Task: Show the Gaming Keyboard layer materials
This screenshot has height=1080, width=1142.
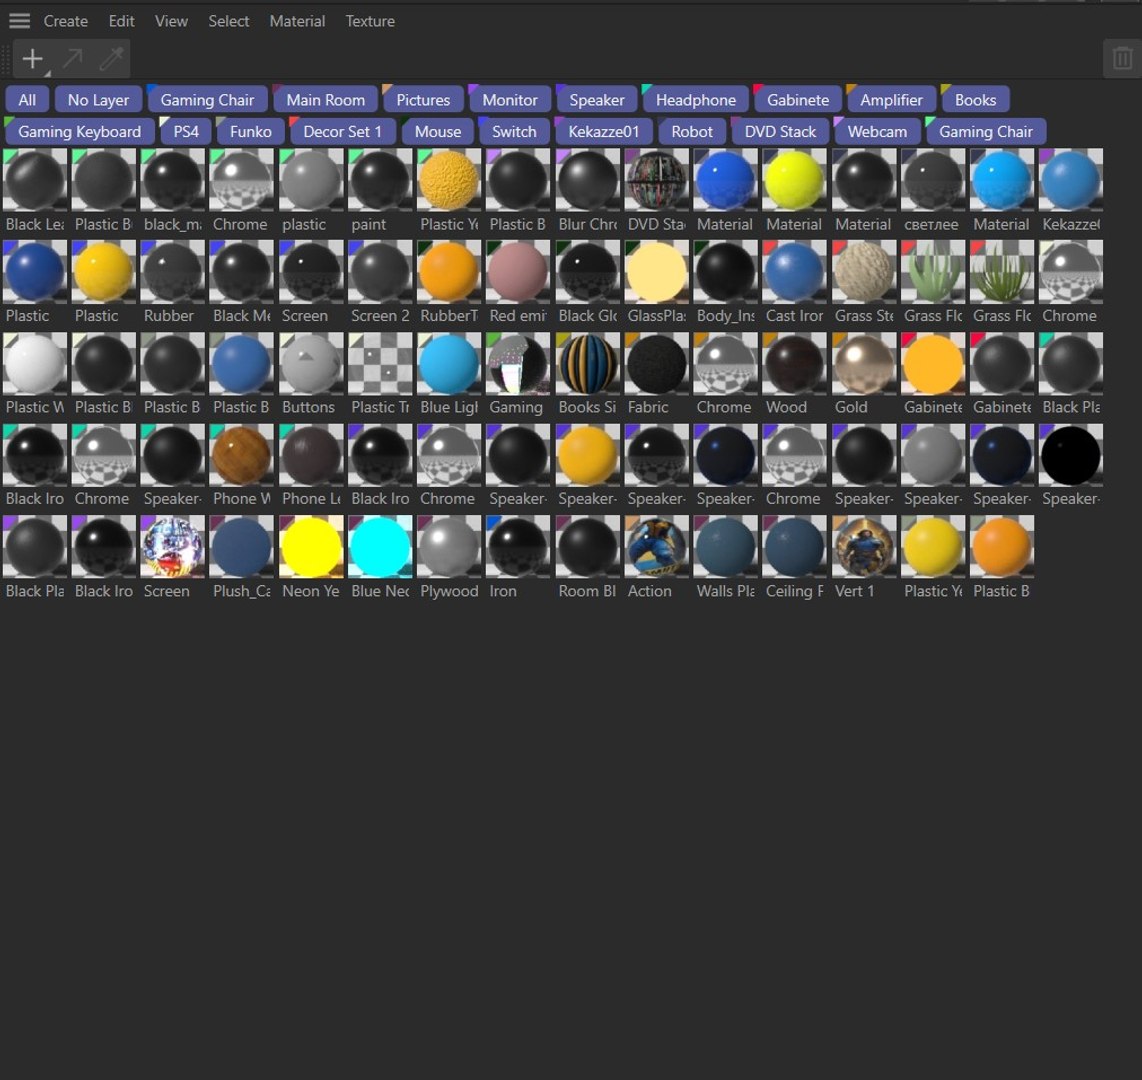Action: click(79, 132)
